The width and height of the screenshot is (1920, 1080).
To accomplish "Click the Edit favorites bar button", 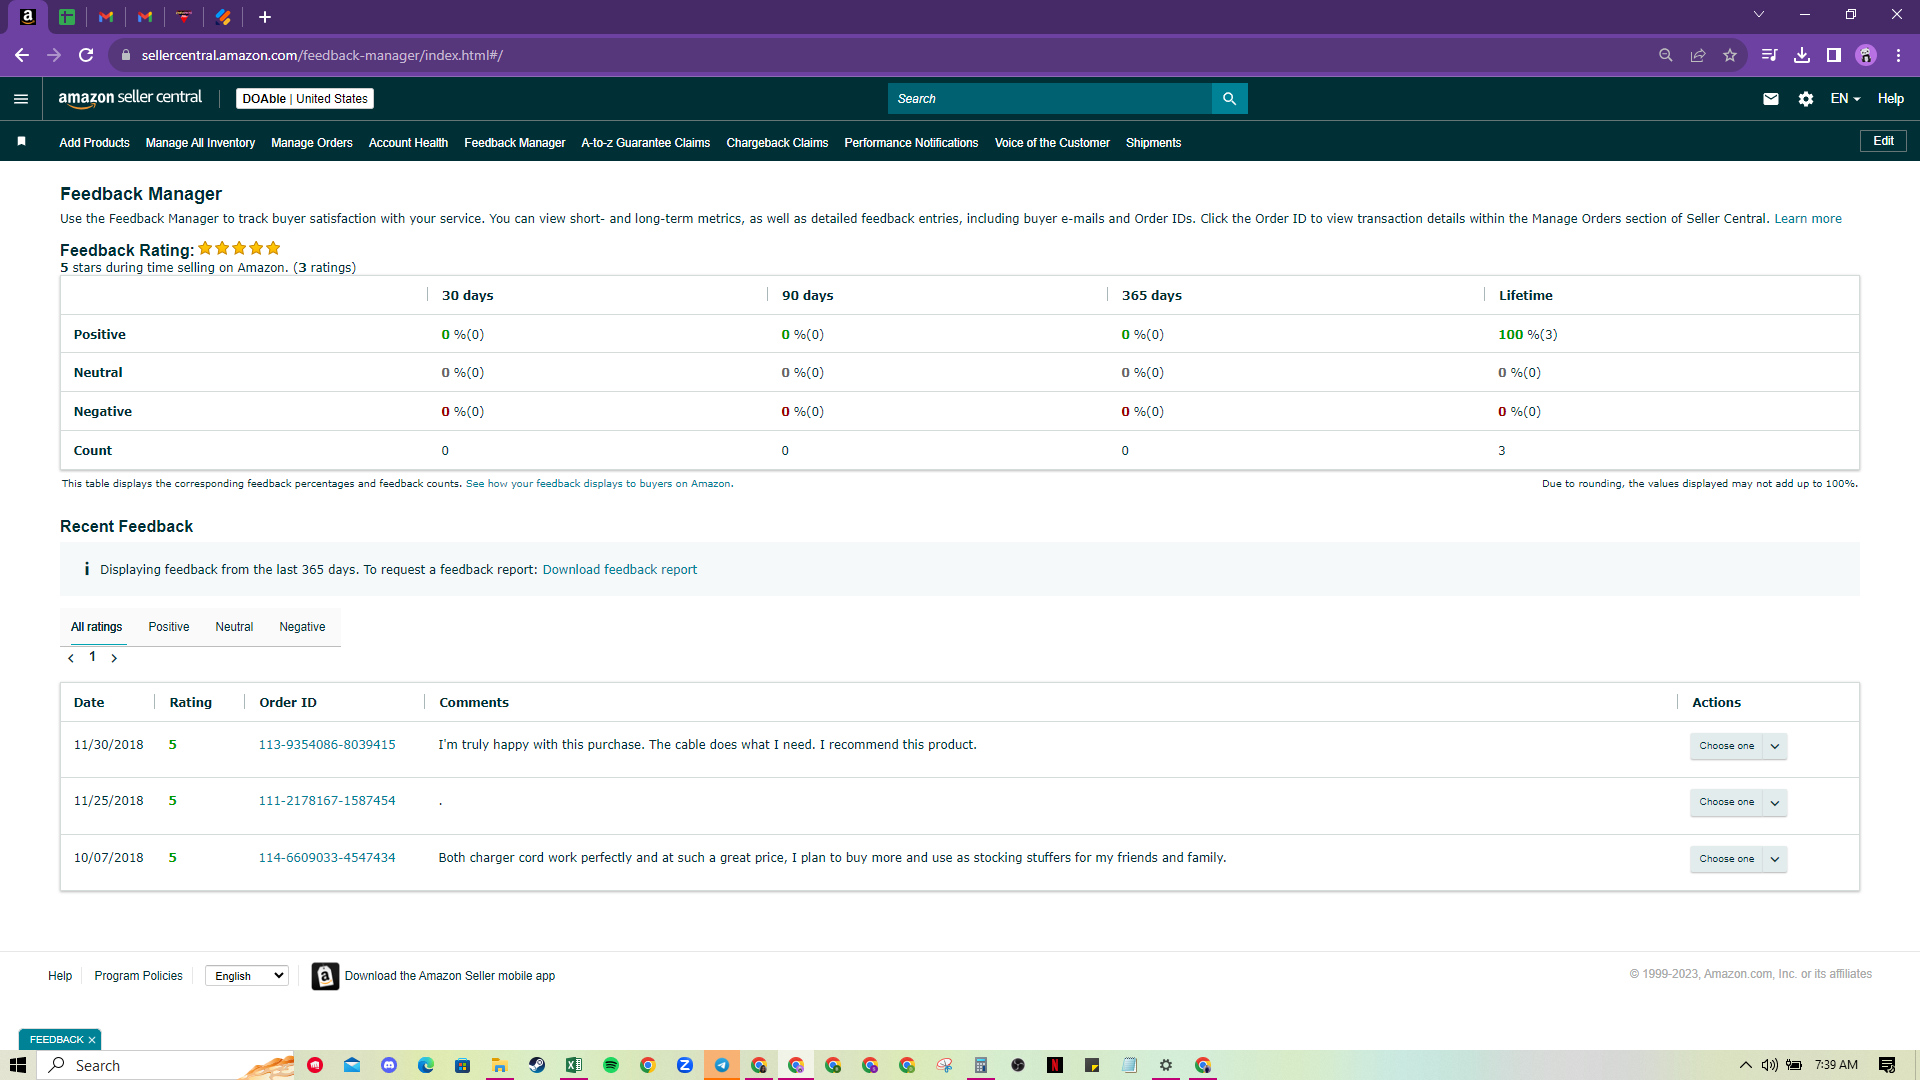I will [1883, 141].
